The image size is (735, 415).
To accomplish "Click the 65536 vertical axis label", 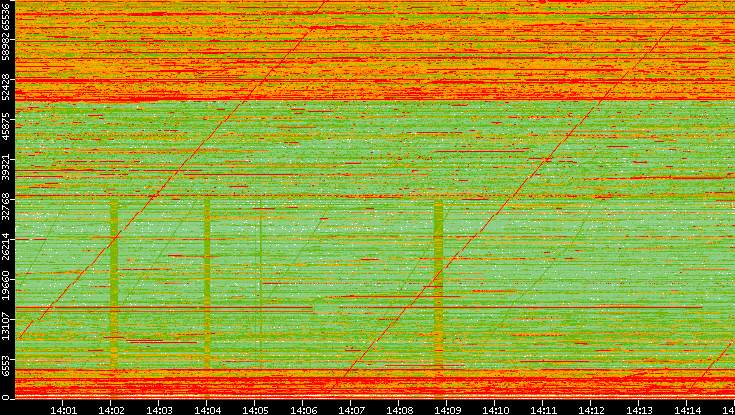I will pyautogui.click(x=7, y=19).
